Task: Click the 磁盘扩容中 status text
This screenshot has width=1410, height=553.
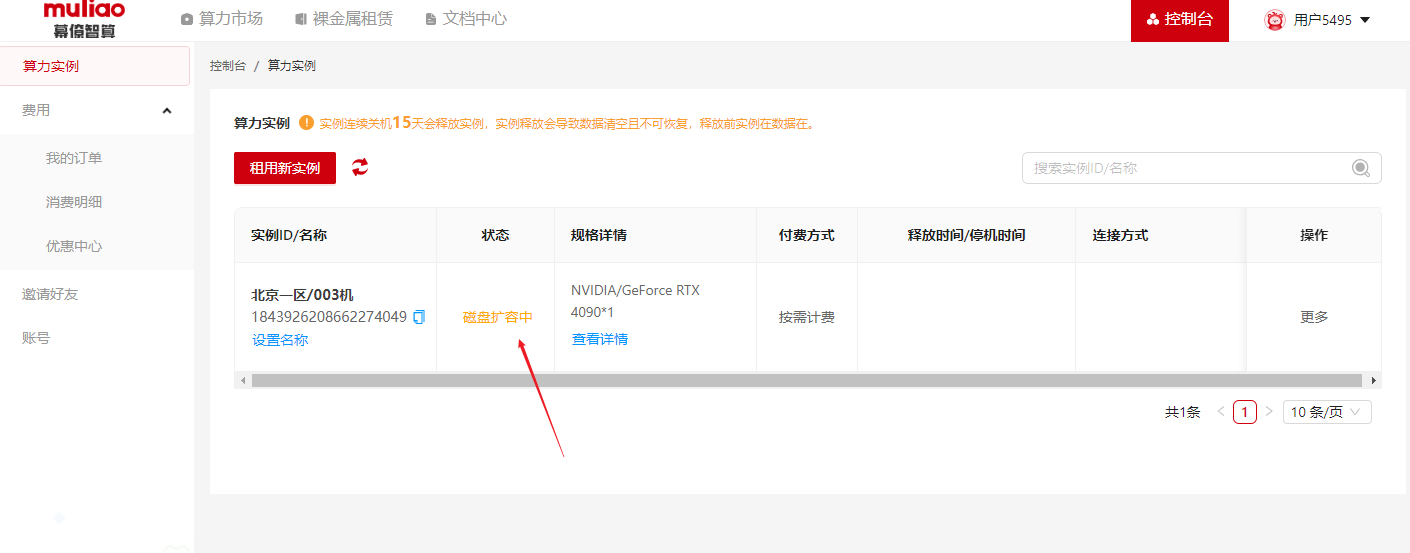Action: click(498, 317)
